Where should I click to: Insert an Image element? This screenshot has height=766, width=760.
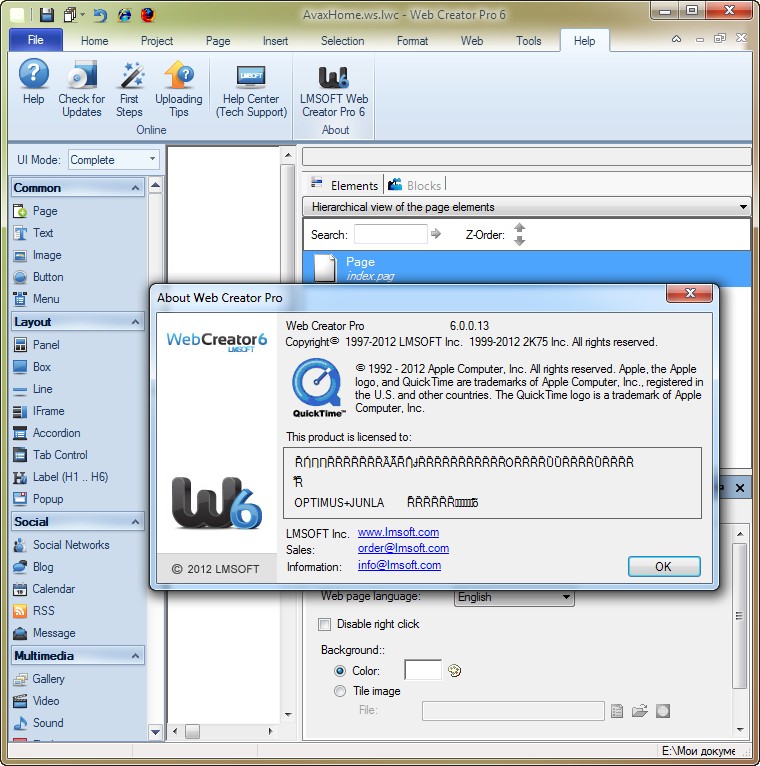38,255
